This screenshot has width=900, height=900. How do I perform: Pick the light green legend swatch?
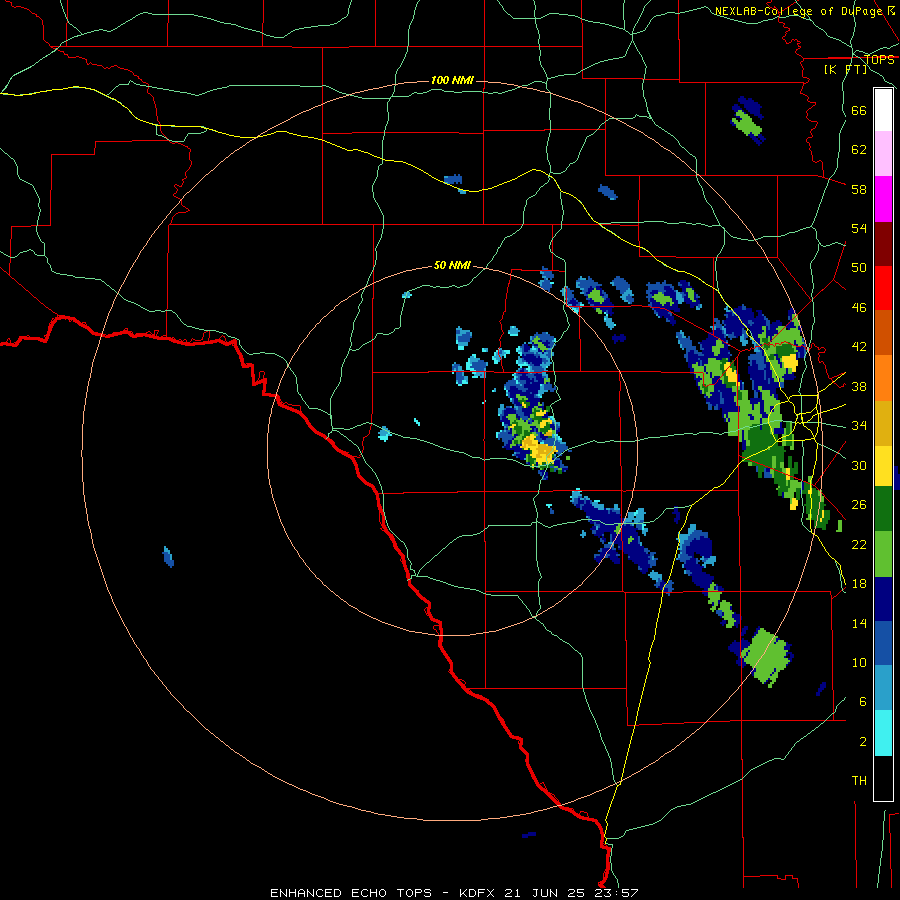coord(883,554)
